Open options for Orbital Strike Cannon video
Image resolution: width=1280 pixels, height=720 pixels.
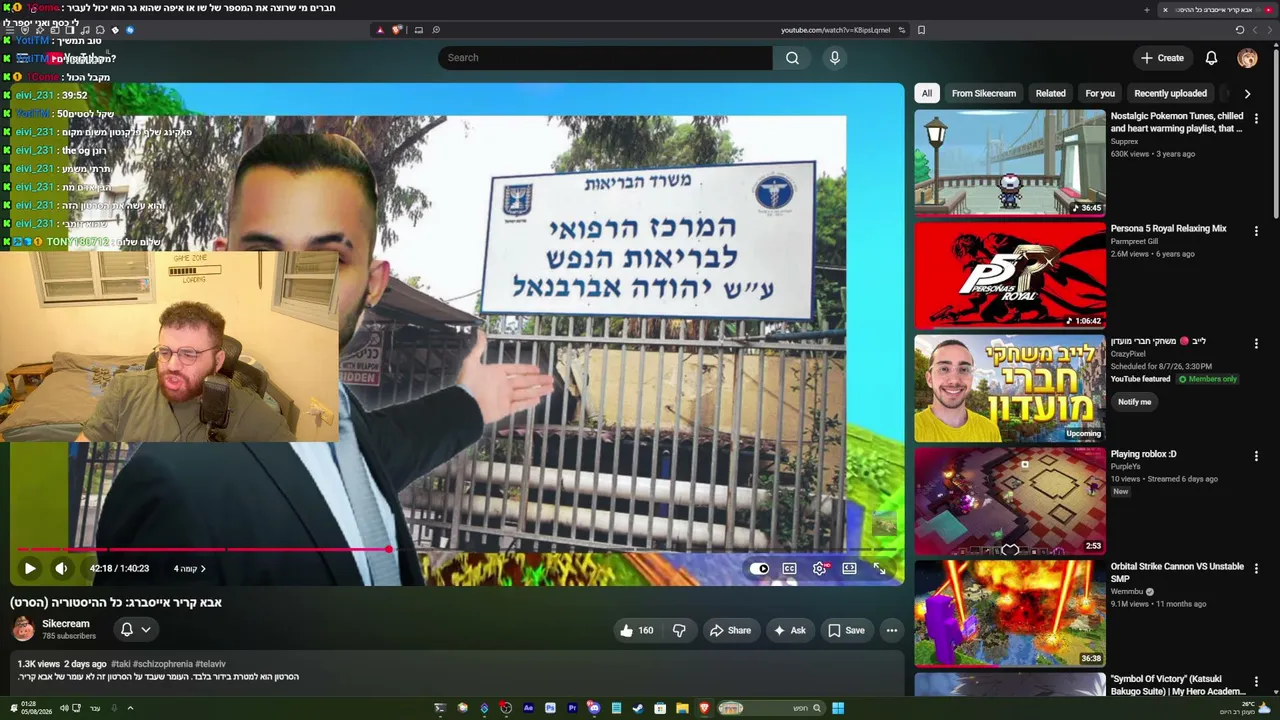point(1257,568)
